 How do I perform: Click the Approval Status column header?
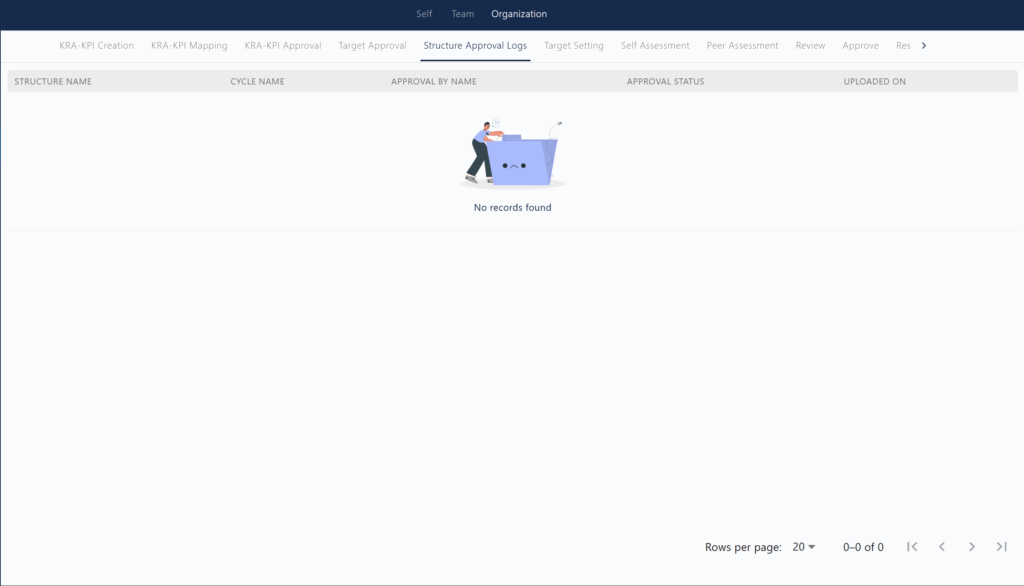(665, 82)
